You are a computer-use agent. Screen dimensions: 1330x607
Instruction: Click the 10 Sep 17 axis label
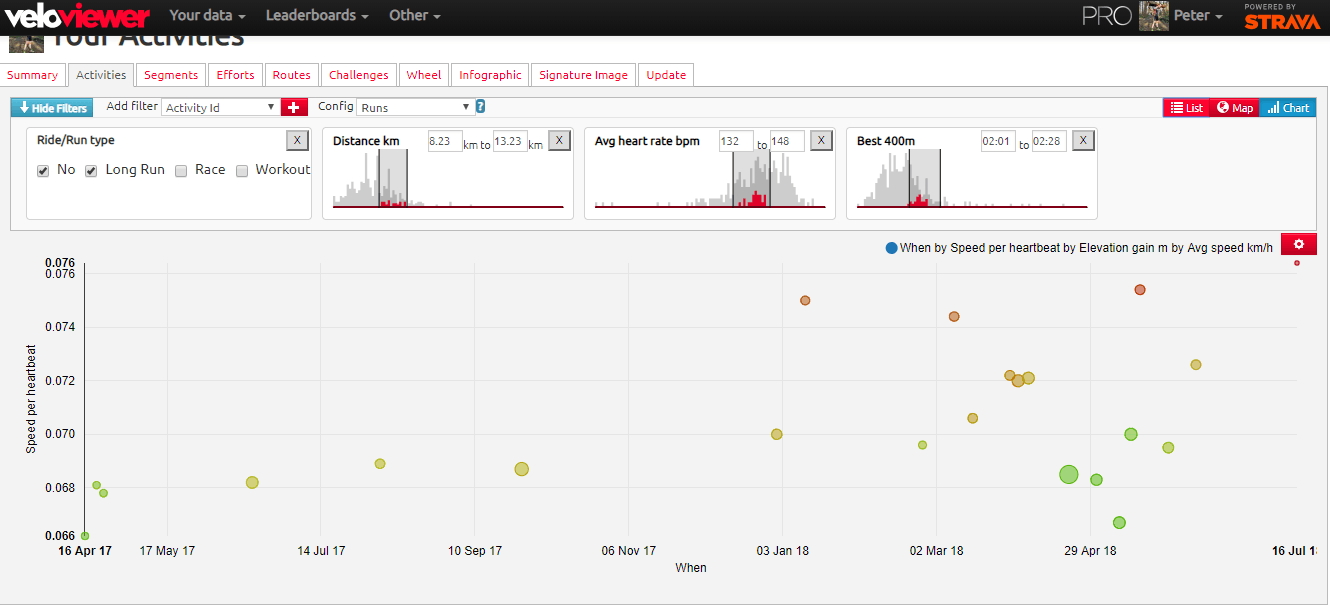pos(475,551)
